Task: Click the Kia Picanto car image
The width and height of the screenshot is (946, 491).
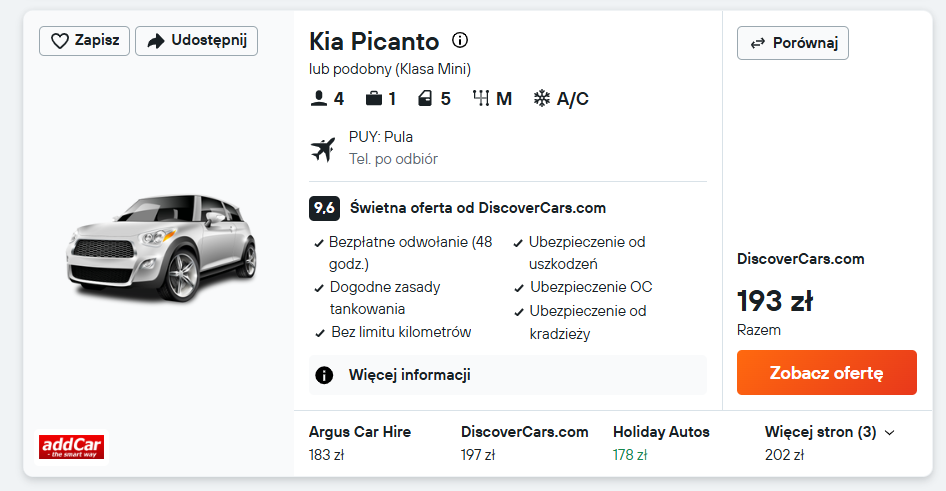Action: [161, 248]
